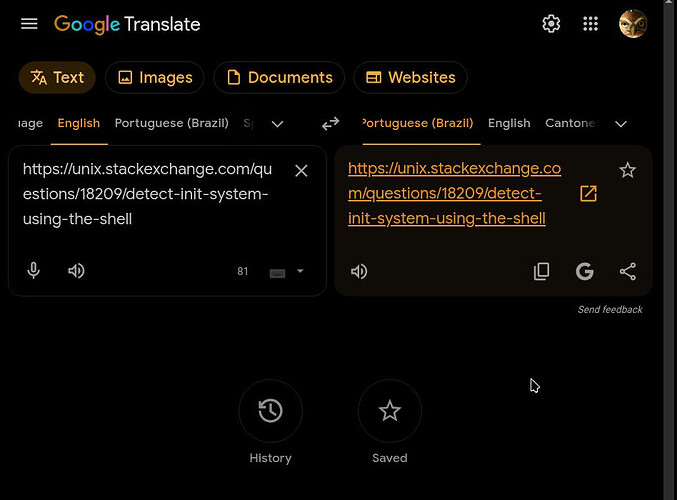The height and width of the screenshot is (500, 677).
Task: Open the Google apps grid
Action: (590, 24)
